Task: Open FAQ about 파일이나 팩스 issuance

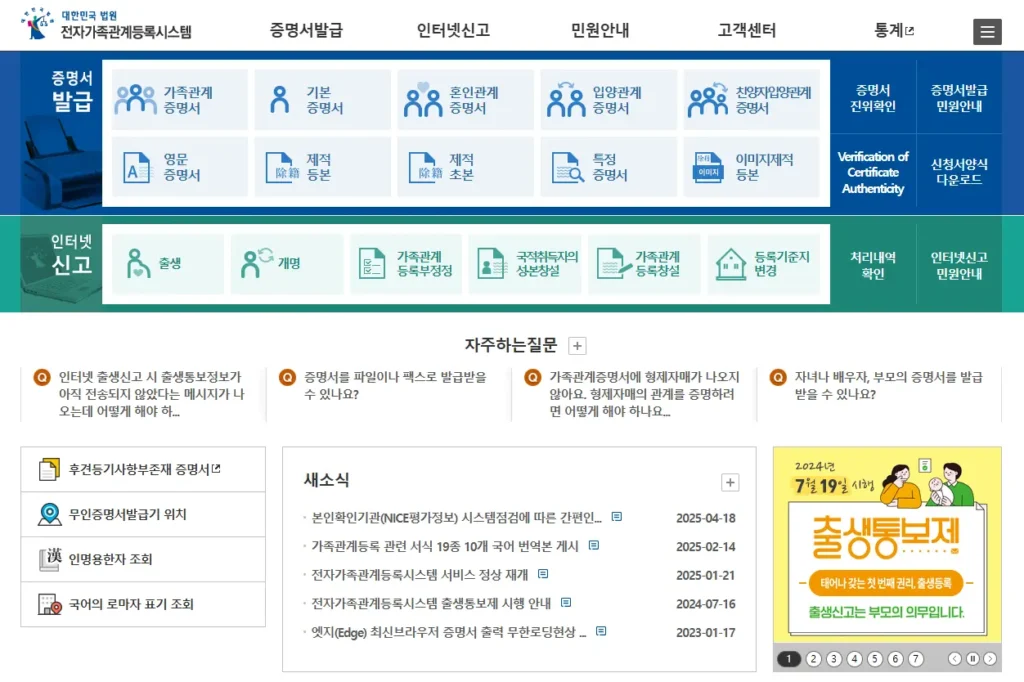Action: pyautogui.click(x=395, y=385)
